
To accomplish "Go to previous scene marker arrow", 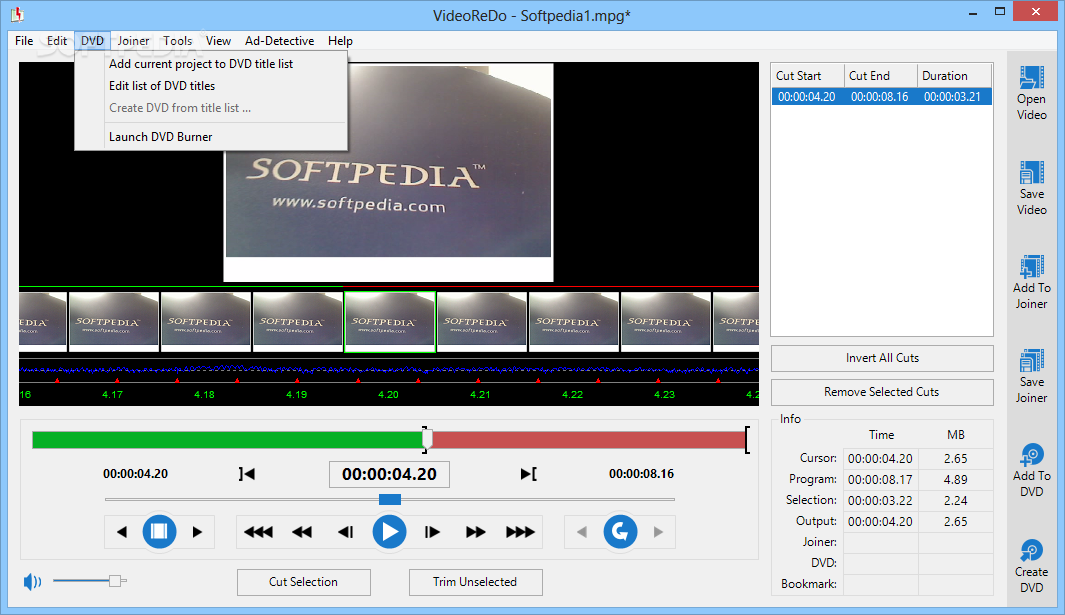I will point(582,532).
